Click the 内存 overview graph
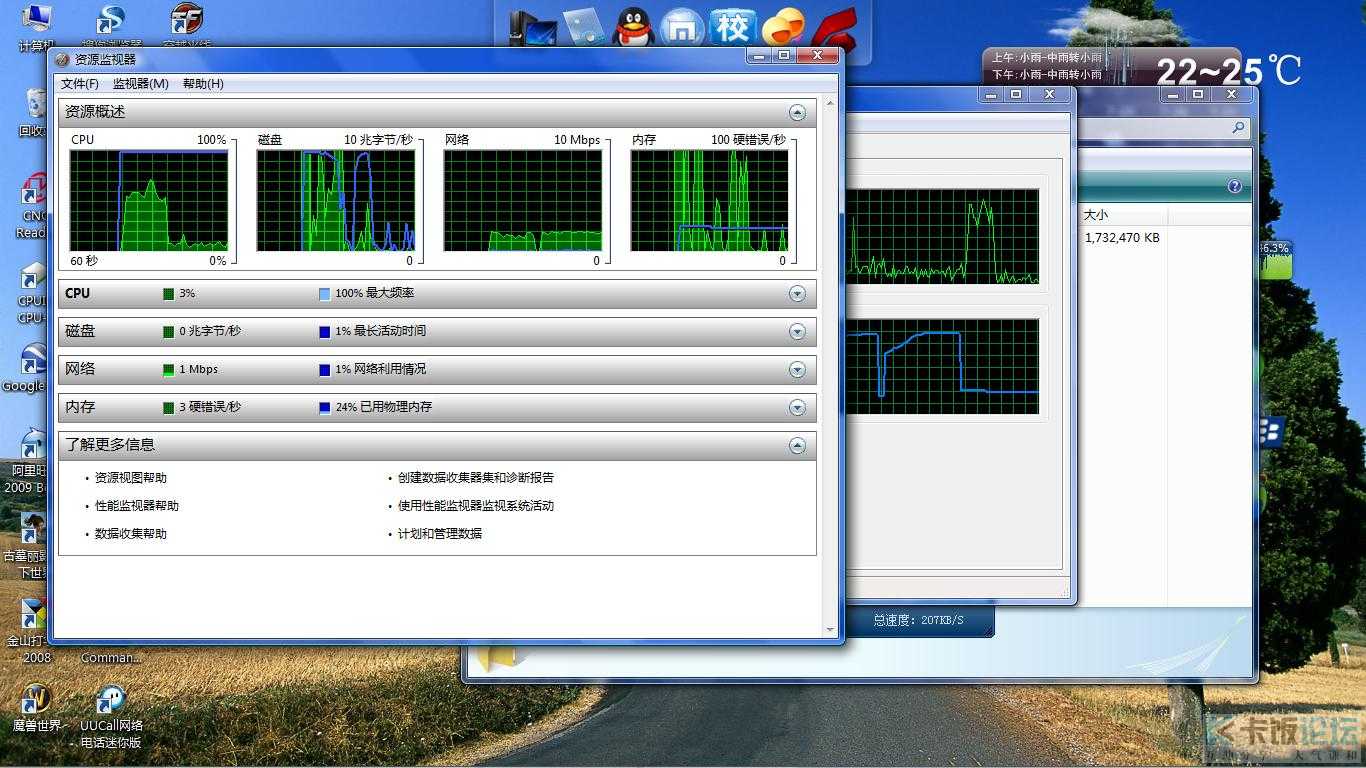Image resolution: width=1366 pixels, height=768 pixels. pos(710,201)
